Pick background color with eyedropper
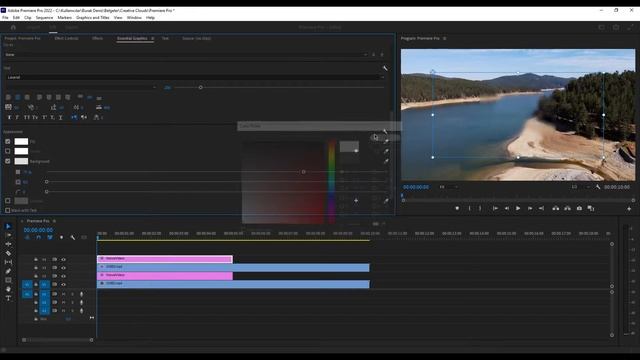 386,161
